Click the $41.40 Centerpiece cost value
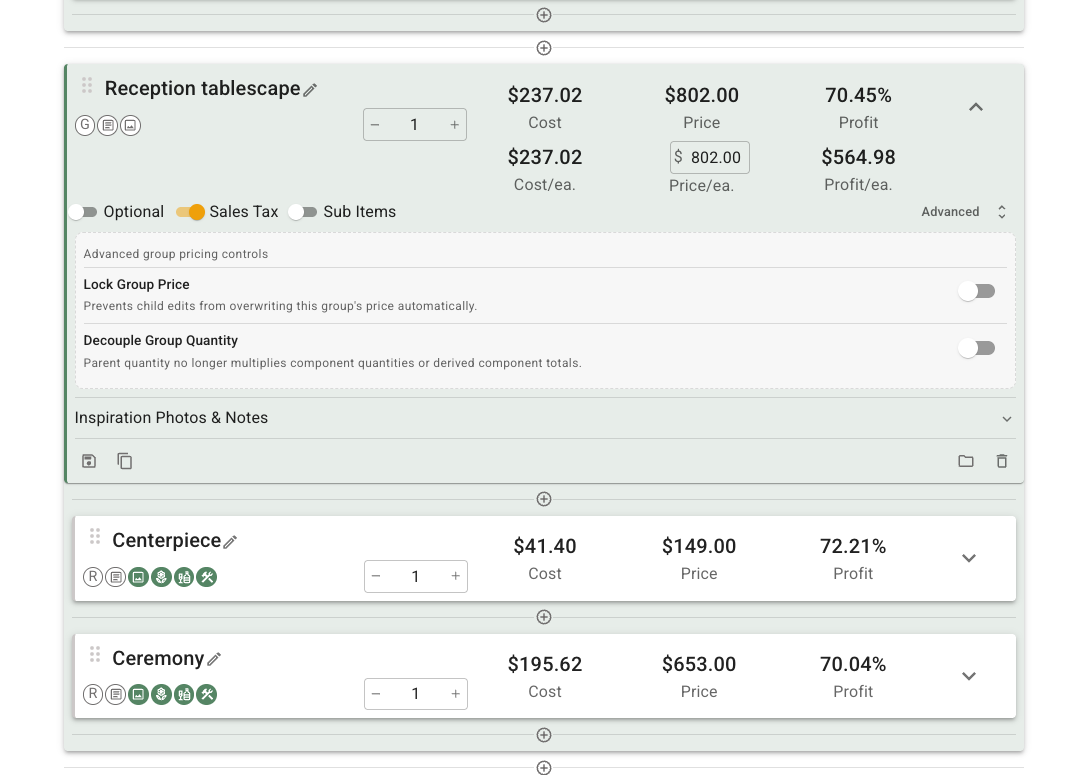 tap(545, 547)
